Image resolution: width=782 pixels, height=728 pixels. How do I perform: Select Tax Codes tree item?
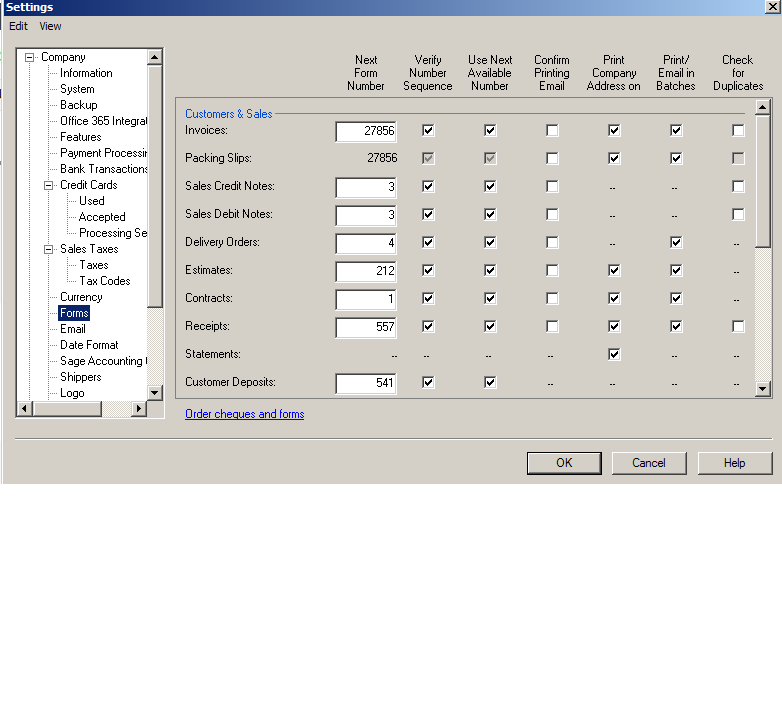(105, 281)
